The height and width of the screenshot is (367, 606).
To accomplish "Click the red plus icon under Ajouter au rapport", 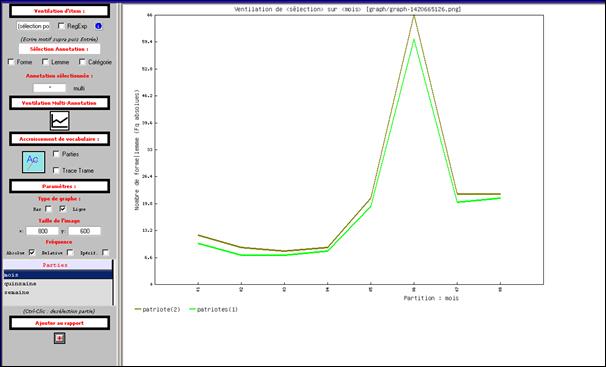I will (59, 338).
